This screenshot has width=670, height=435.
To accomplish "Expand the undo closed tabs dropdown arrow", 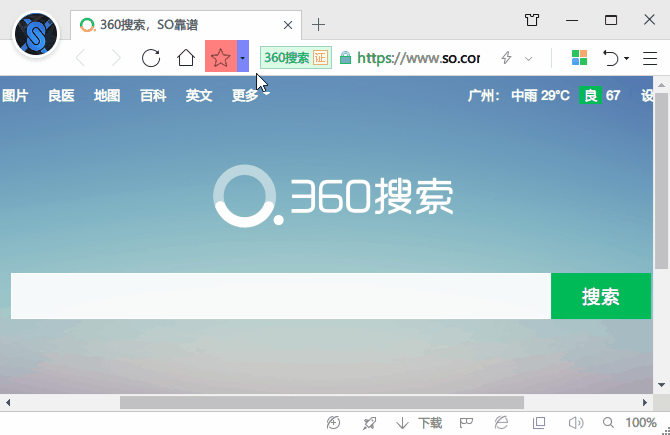I will 626,58.
